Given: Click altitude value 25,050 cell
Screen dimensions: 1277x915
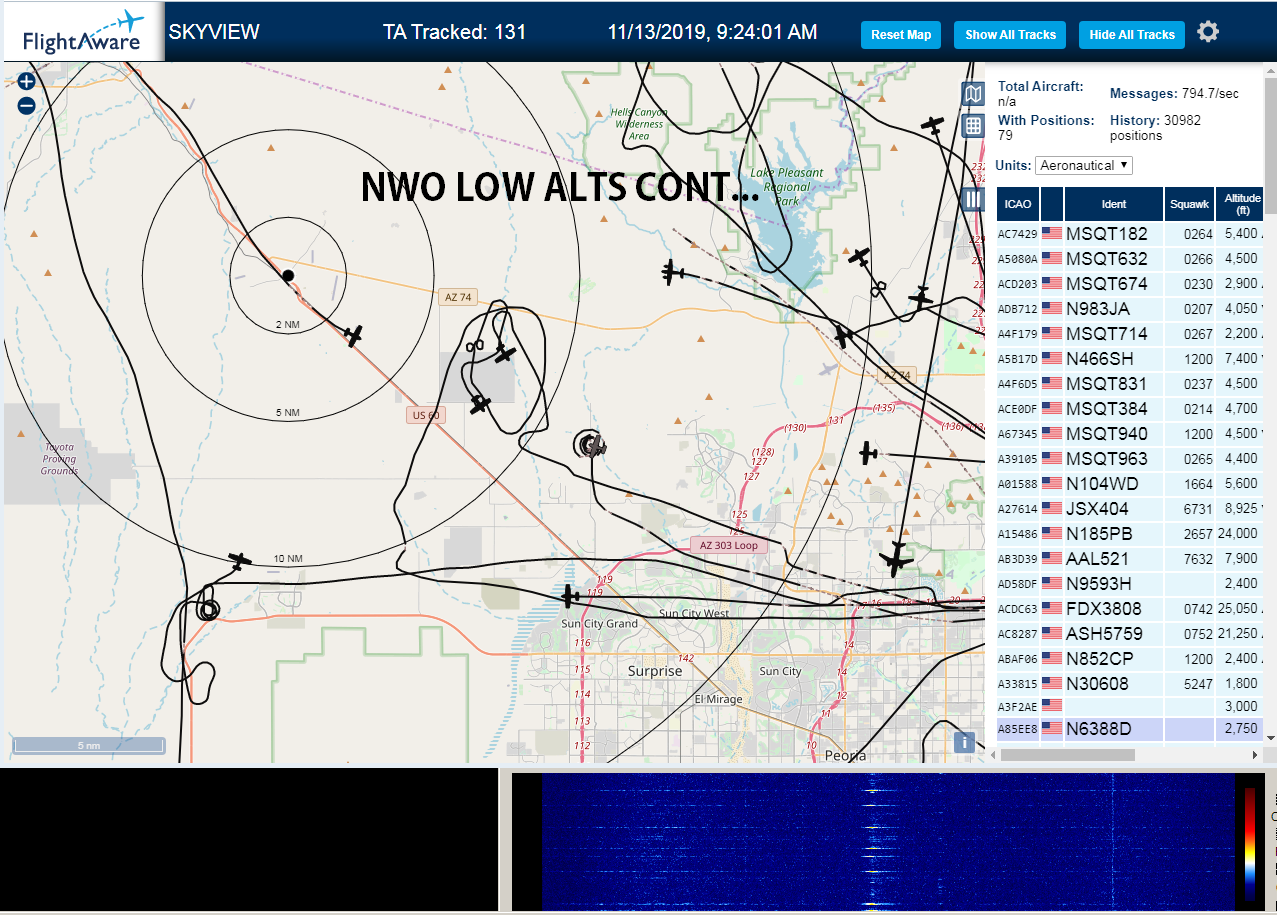Looking at the screenshot, I should click(1239, 609).
